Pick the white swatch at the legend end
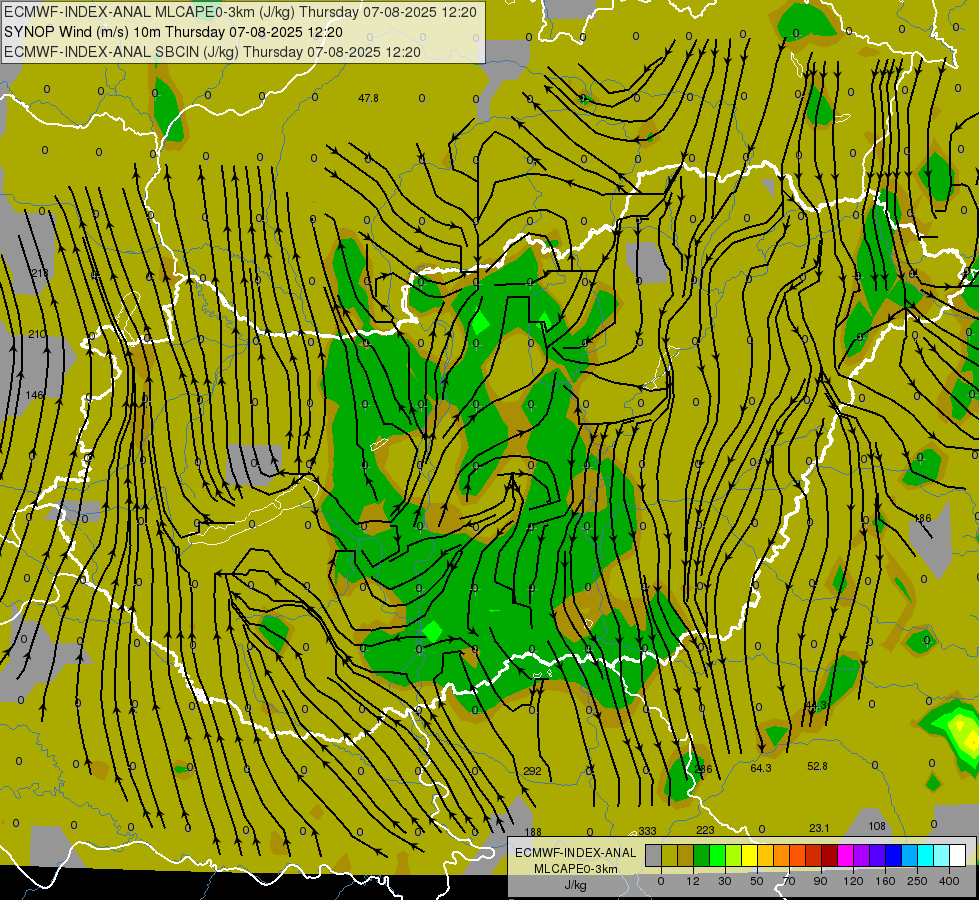Image resolution: width=979 pixels, height=900 pixels. pyautogui.click(x=957, y=856)
